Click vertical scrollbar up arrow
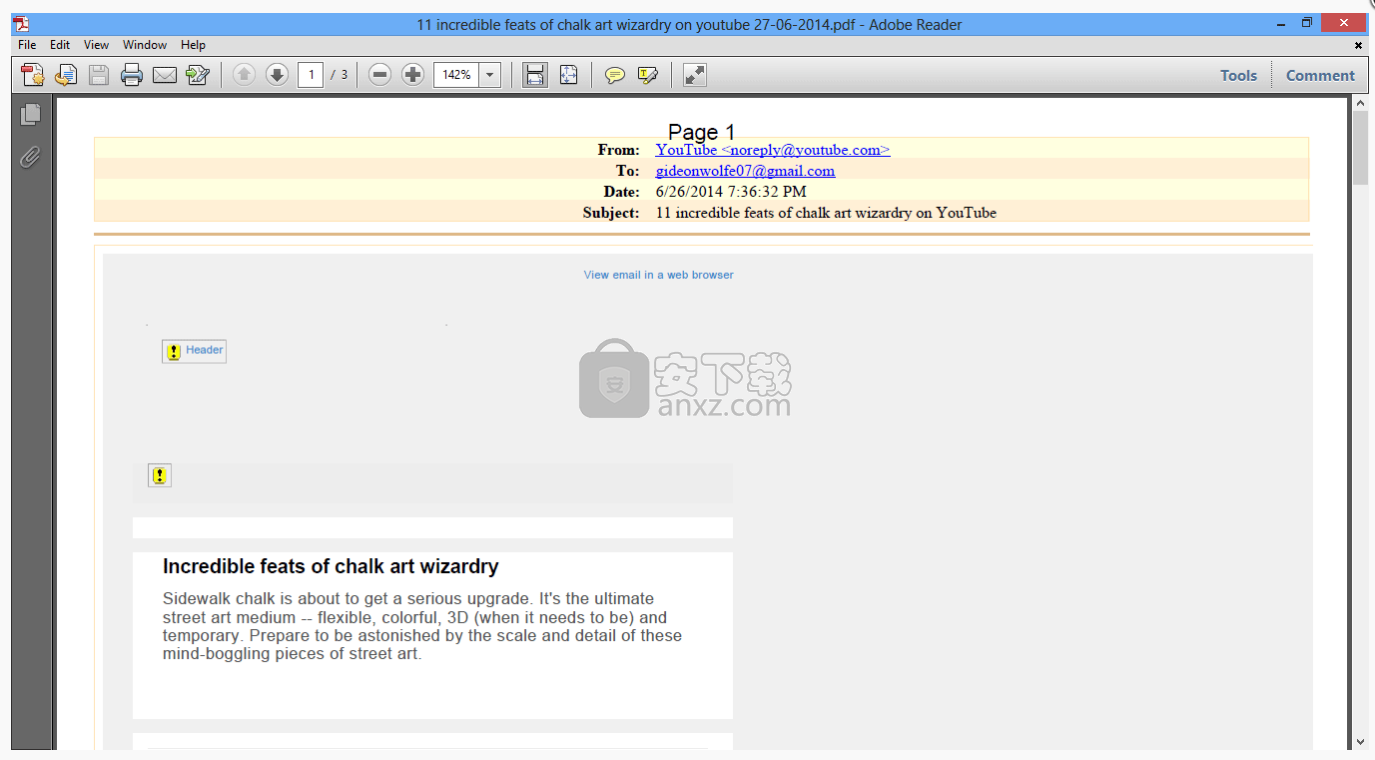 [x=1361, y=103]
